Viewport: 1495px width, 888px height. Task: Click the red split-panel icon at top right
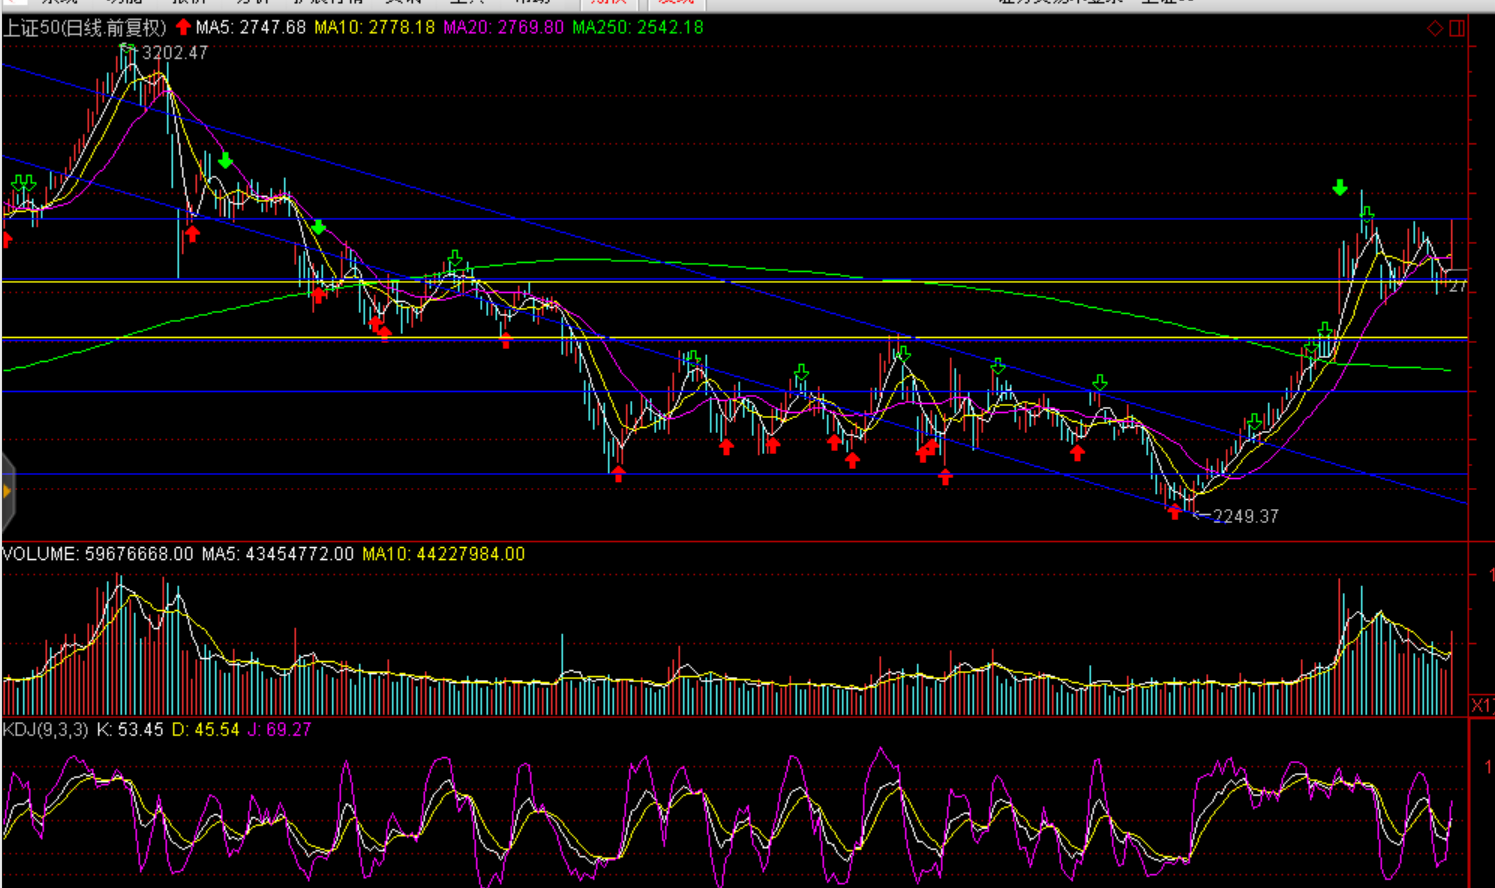[x=1457, y=28]
